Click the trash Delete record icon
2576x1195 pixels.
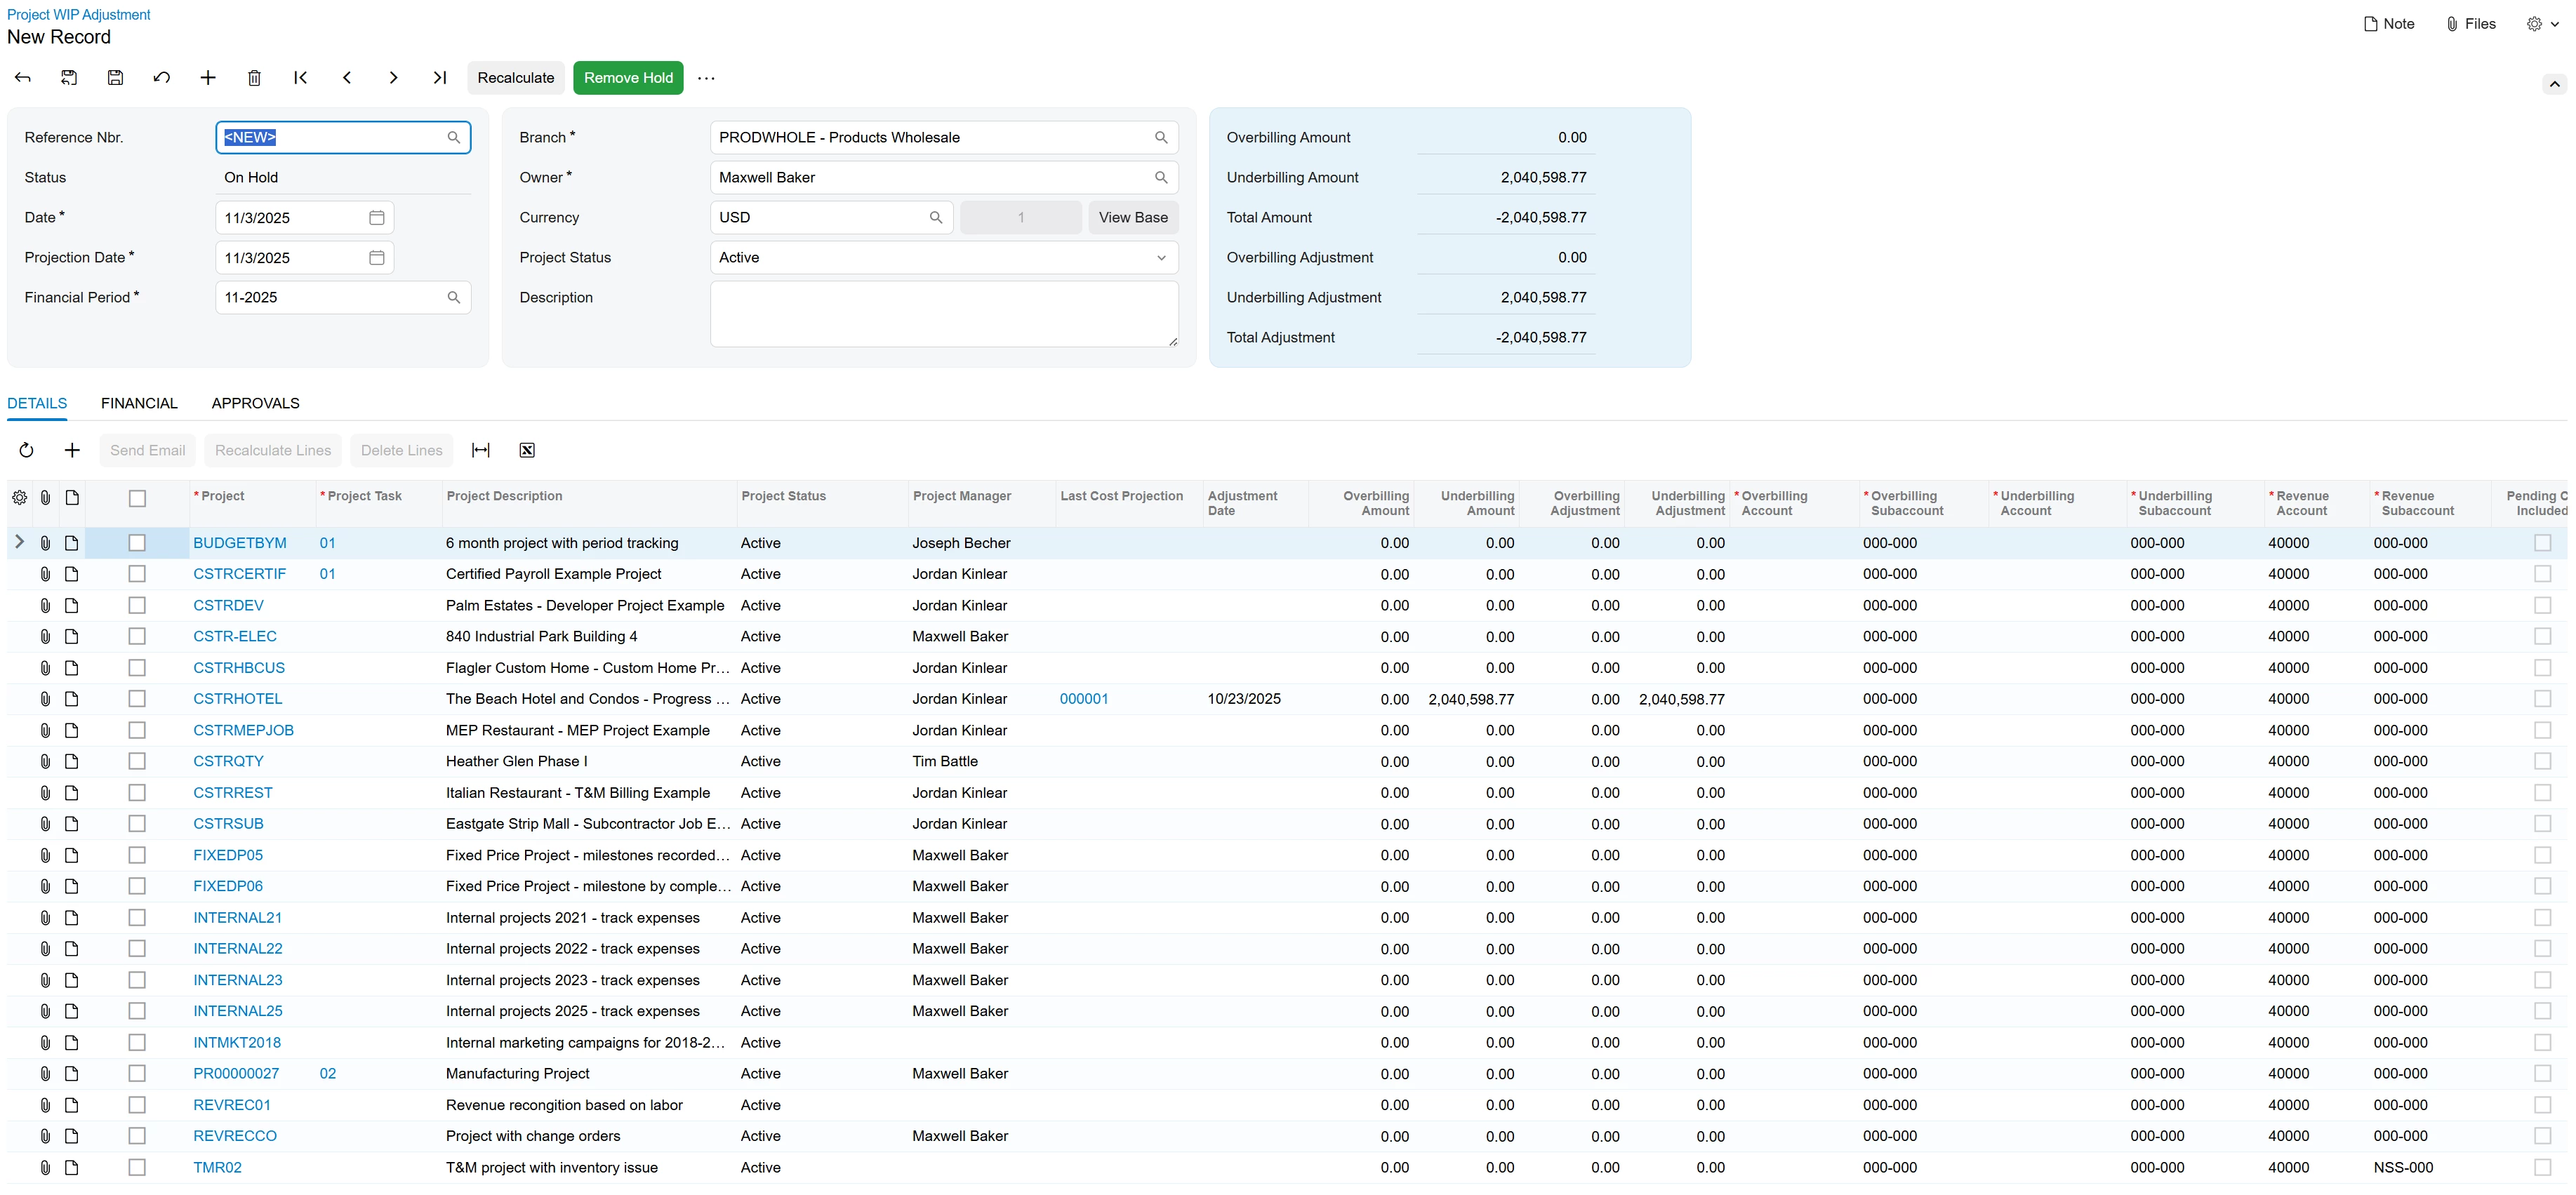254,78
